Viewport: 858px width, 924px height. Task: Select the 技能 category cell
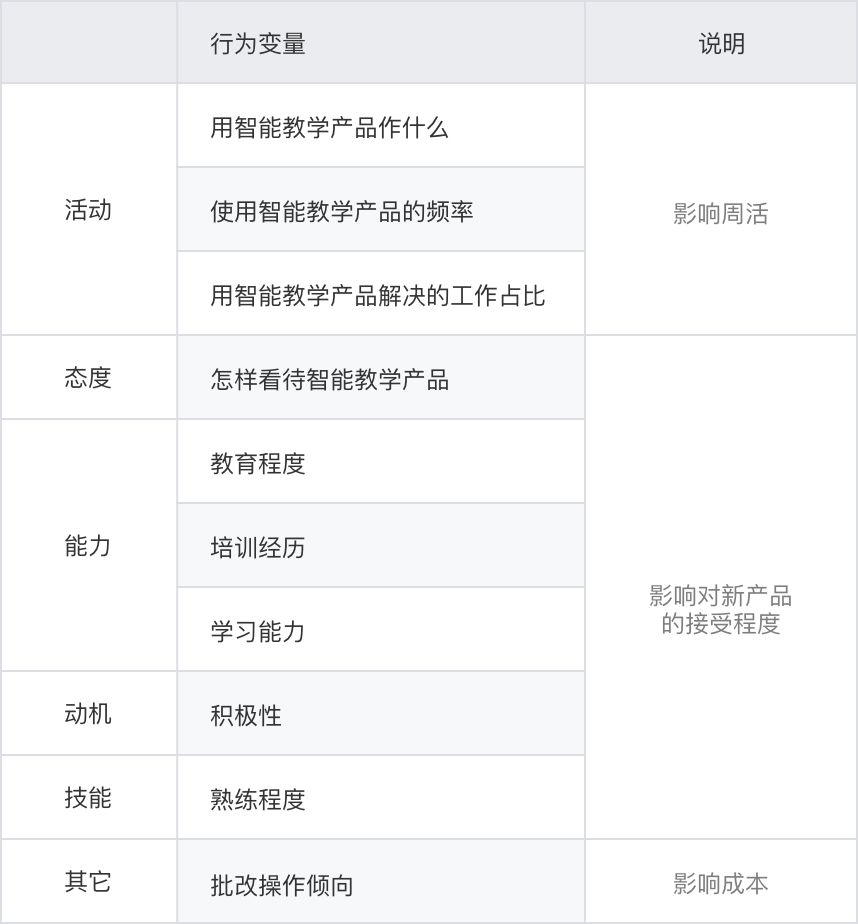[x=88, y=798]
